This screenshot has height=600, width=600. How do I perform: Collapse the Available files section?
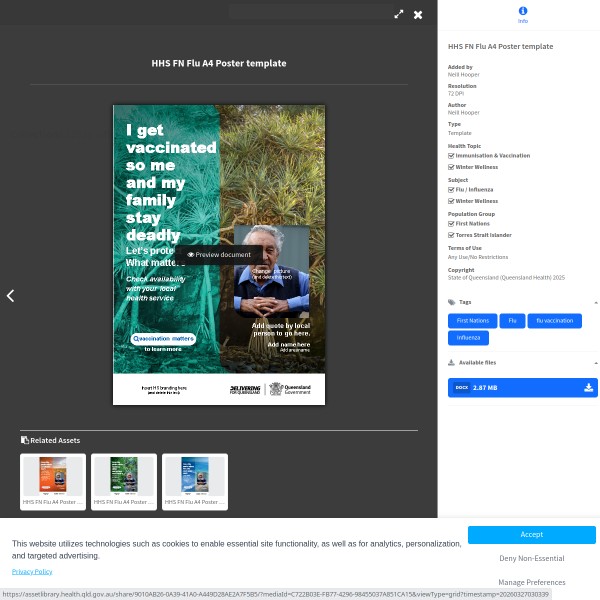(595, 363)
